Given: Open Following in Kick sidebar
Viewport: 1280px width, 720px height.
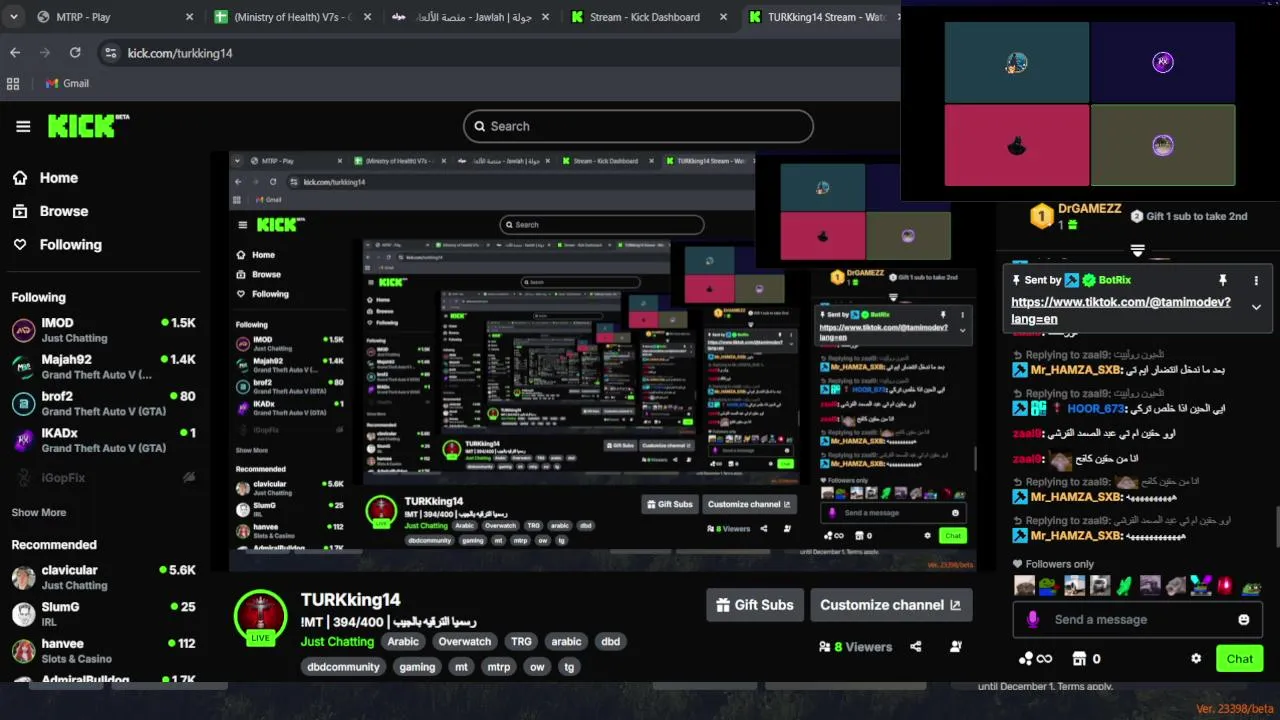Looking at the screenshot, I should point(57,244).
